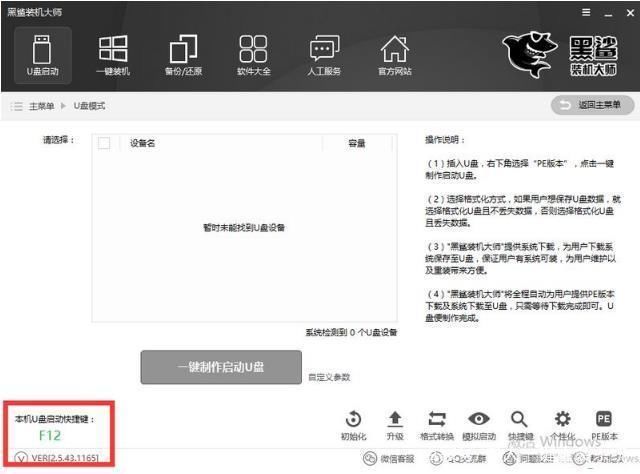This screenshot has height=474, width=640.
Task: Click 一键制作启动U盘 button
Action: (x=221, y=367)
